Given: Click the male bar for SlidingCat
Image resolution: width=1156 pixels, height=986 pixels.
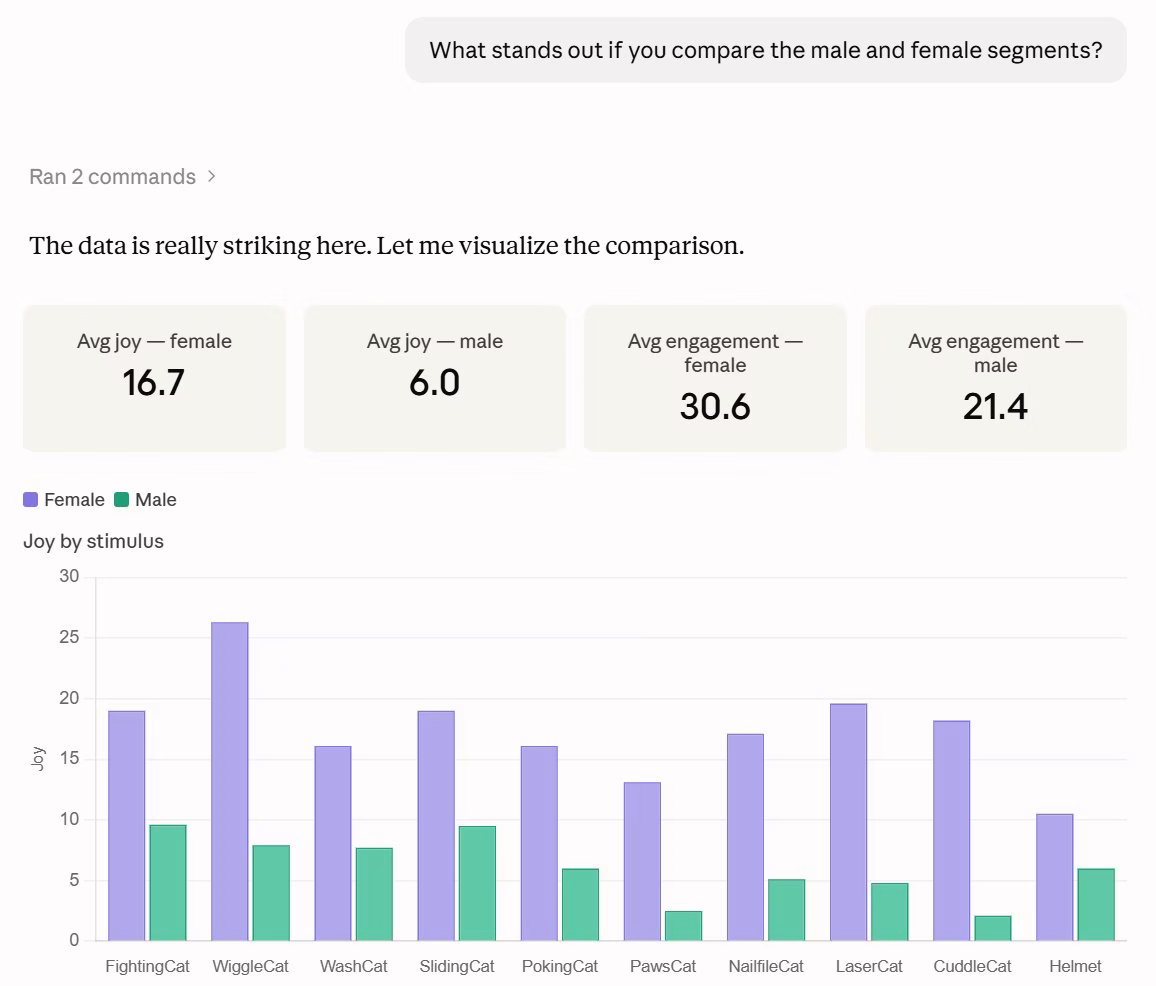Looking at the screenshot, I should point(478,883).
